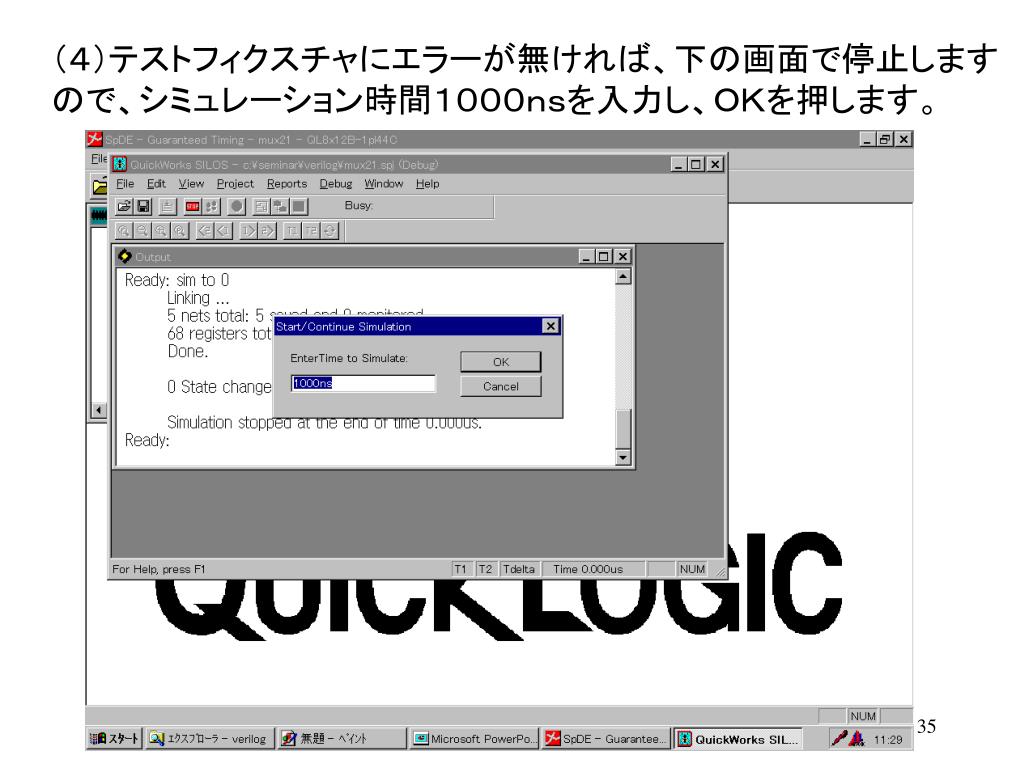This screenshot has height=768, width=1024.
Task: Click the refresh arrows toolbar icon
Action: (330, 231)
